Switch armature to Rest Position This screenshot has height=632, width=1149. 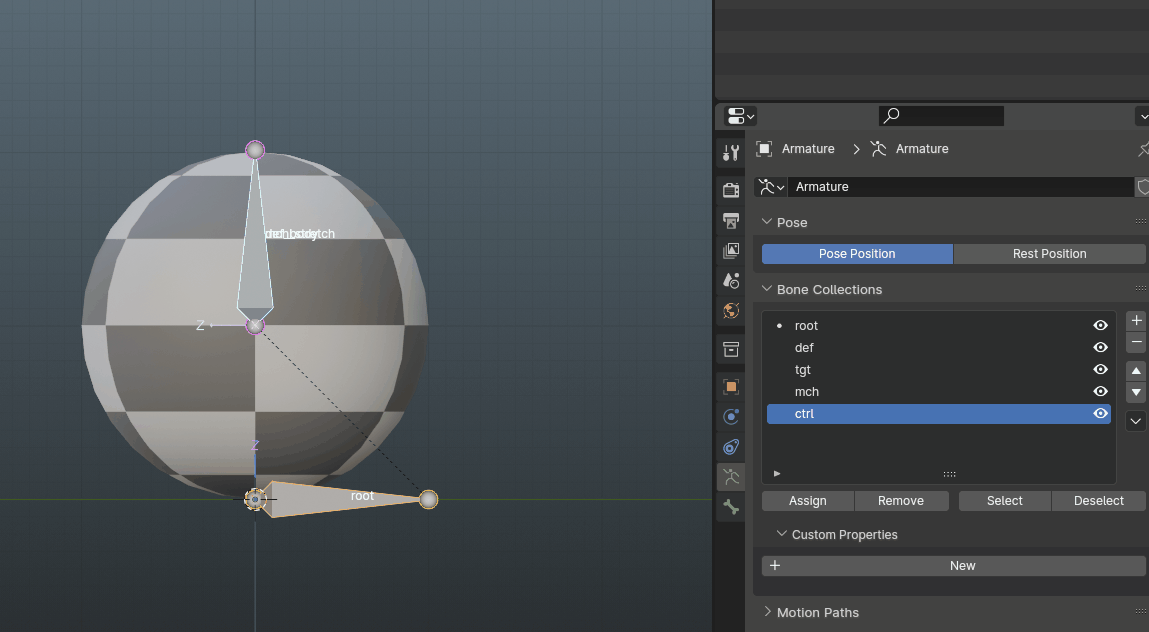pos(1049,253)
